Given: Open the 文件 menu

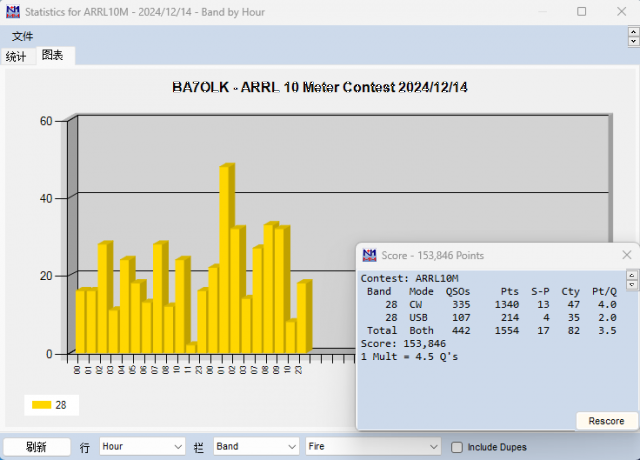Looking at the screenshot, I should 22,36.
